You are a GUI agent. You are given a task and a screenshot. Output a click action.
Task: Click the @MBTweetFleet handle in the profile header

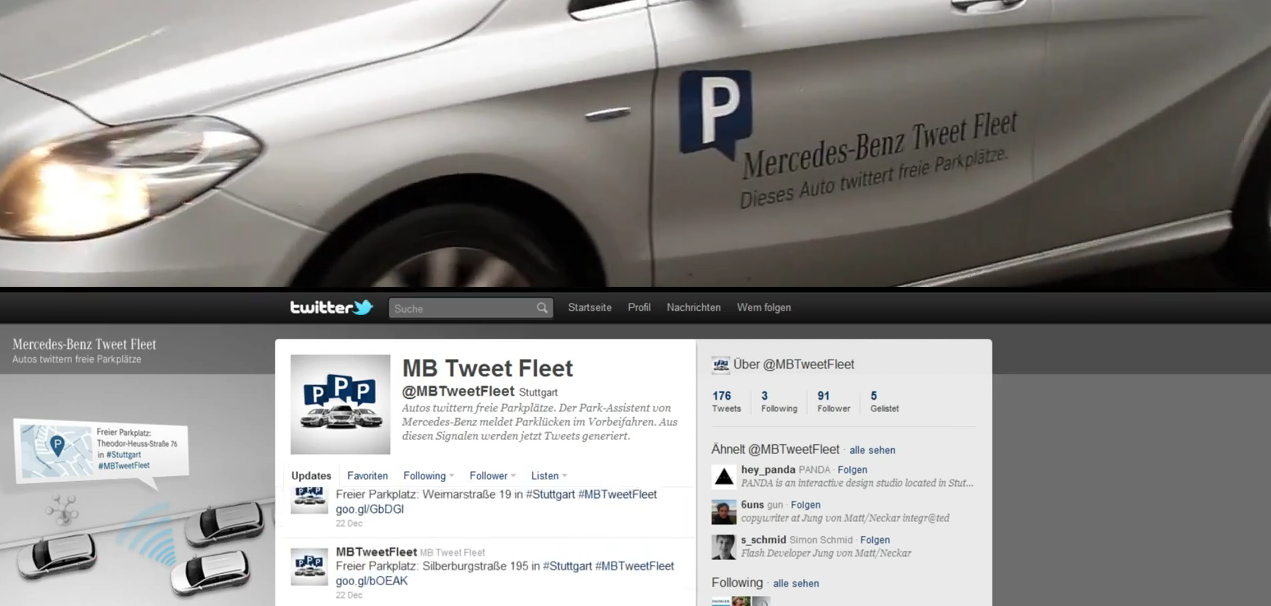click(x=458, y=391)
